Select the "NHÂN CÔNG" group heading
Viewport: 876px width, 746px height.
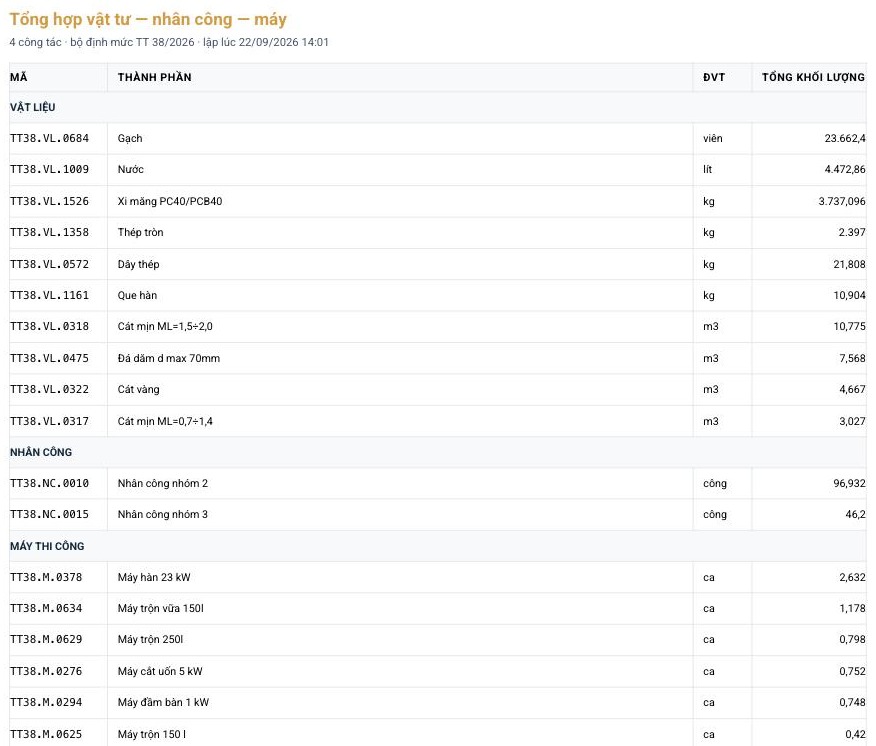41,452
